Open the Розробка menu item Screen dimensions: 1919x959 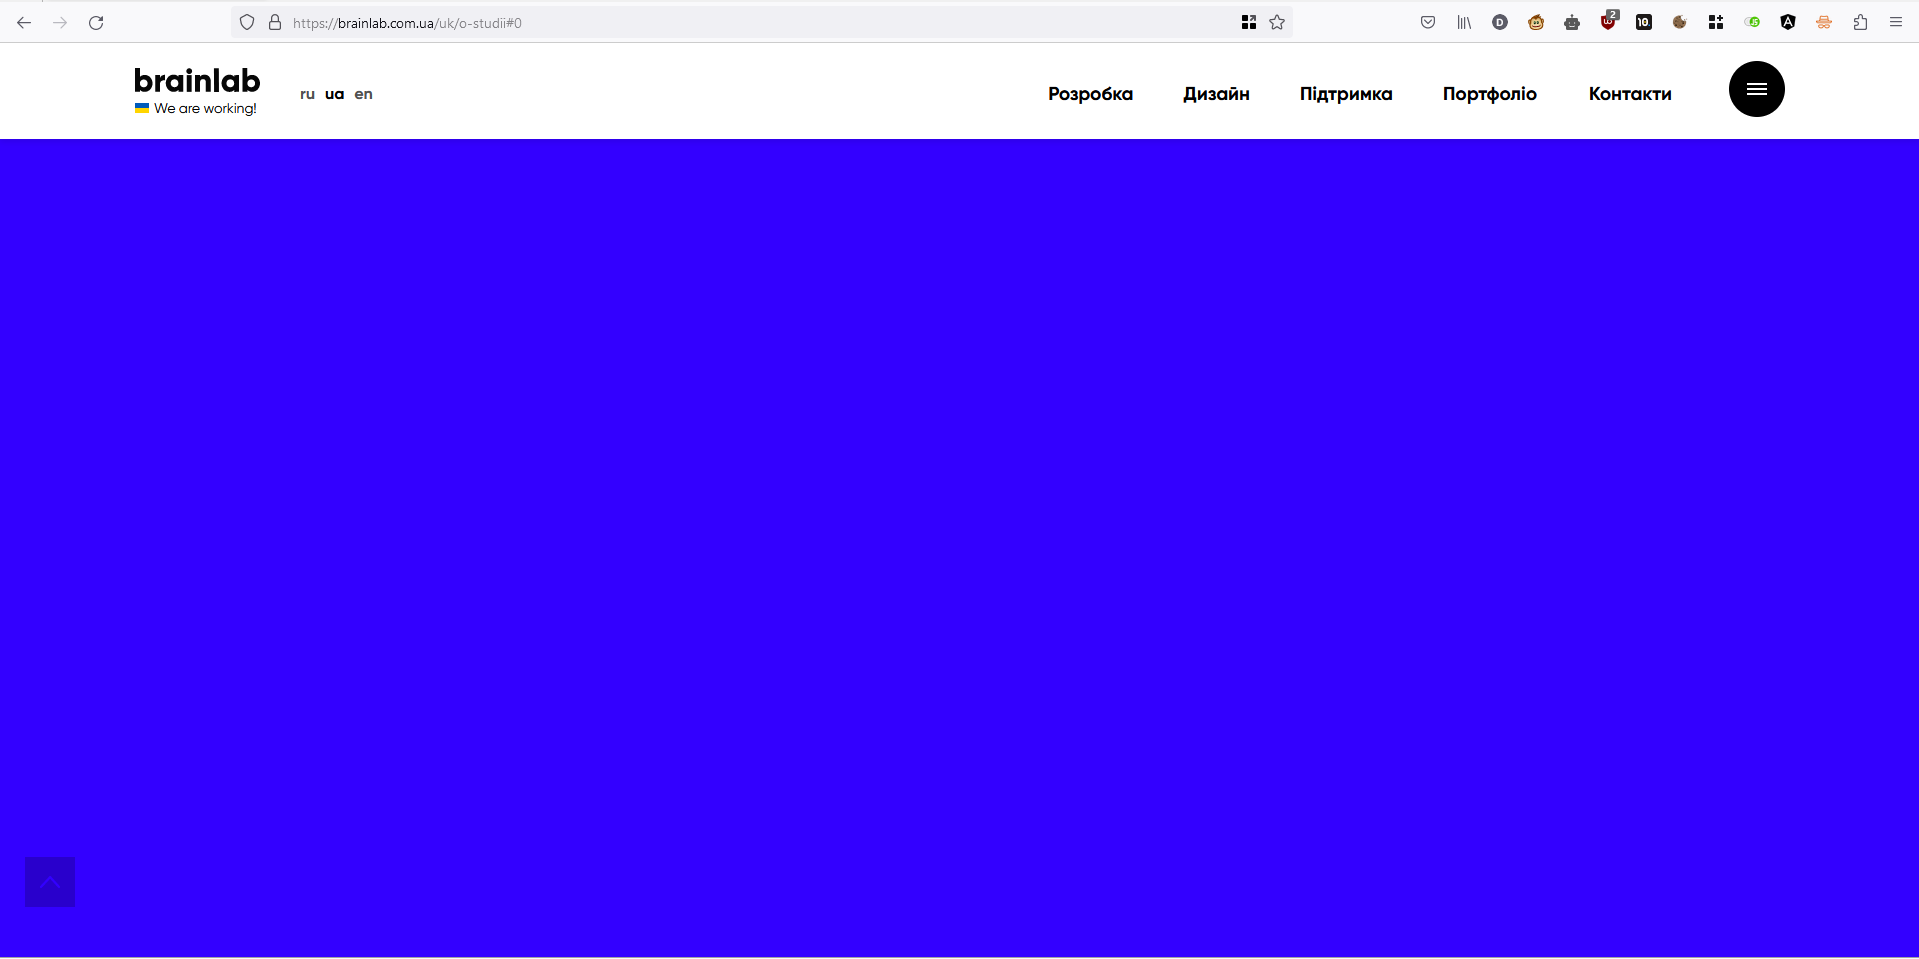1090,94
